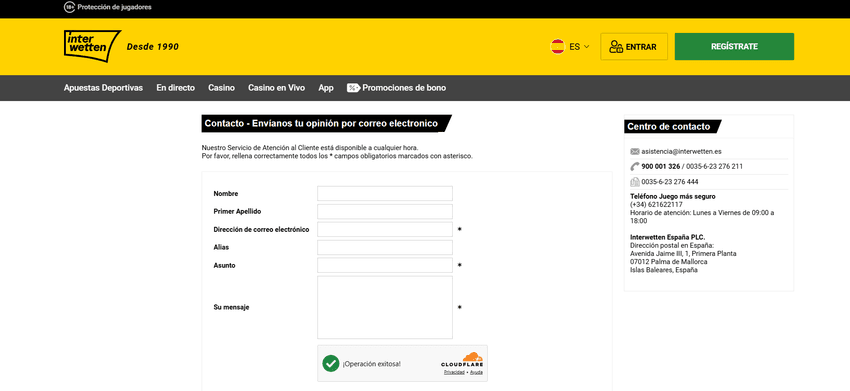Viewport: 850px width, 391px height.
Task: Click the Spanish flag icon
Action: 558,47
